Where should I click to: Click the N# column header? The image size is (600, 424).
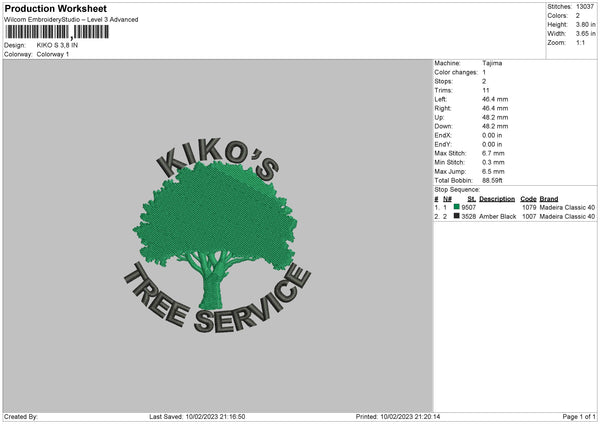[x=447, y=199]
